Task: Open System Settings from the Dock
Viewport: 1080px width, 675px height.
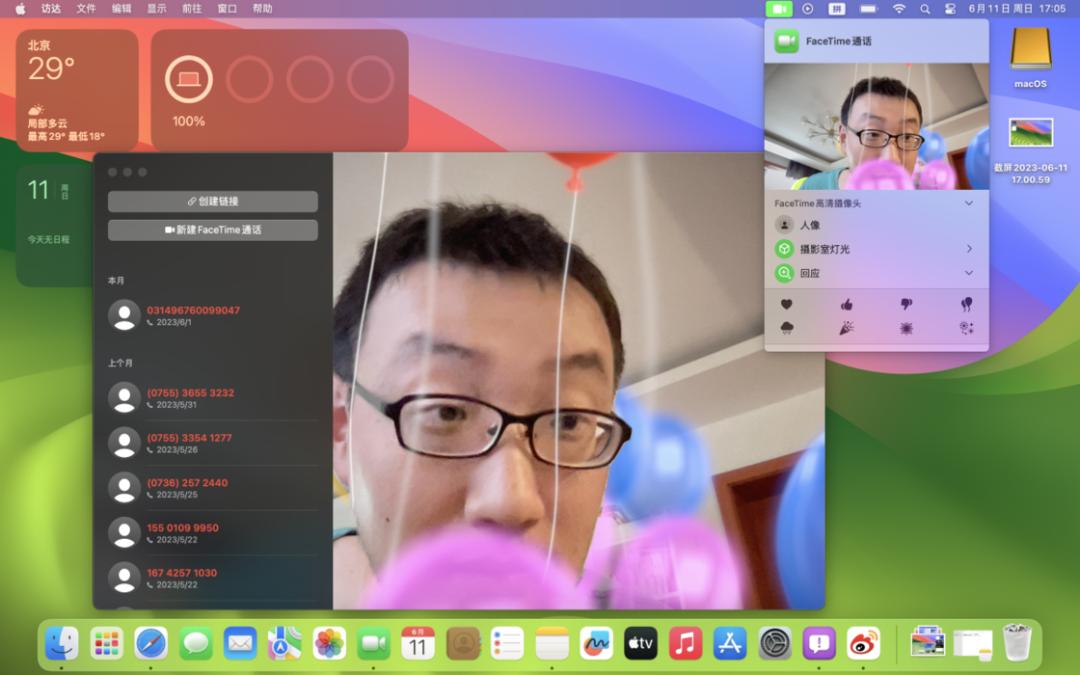Action: tap(775, 644)
